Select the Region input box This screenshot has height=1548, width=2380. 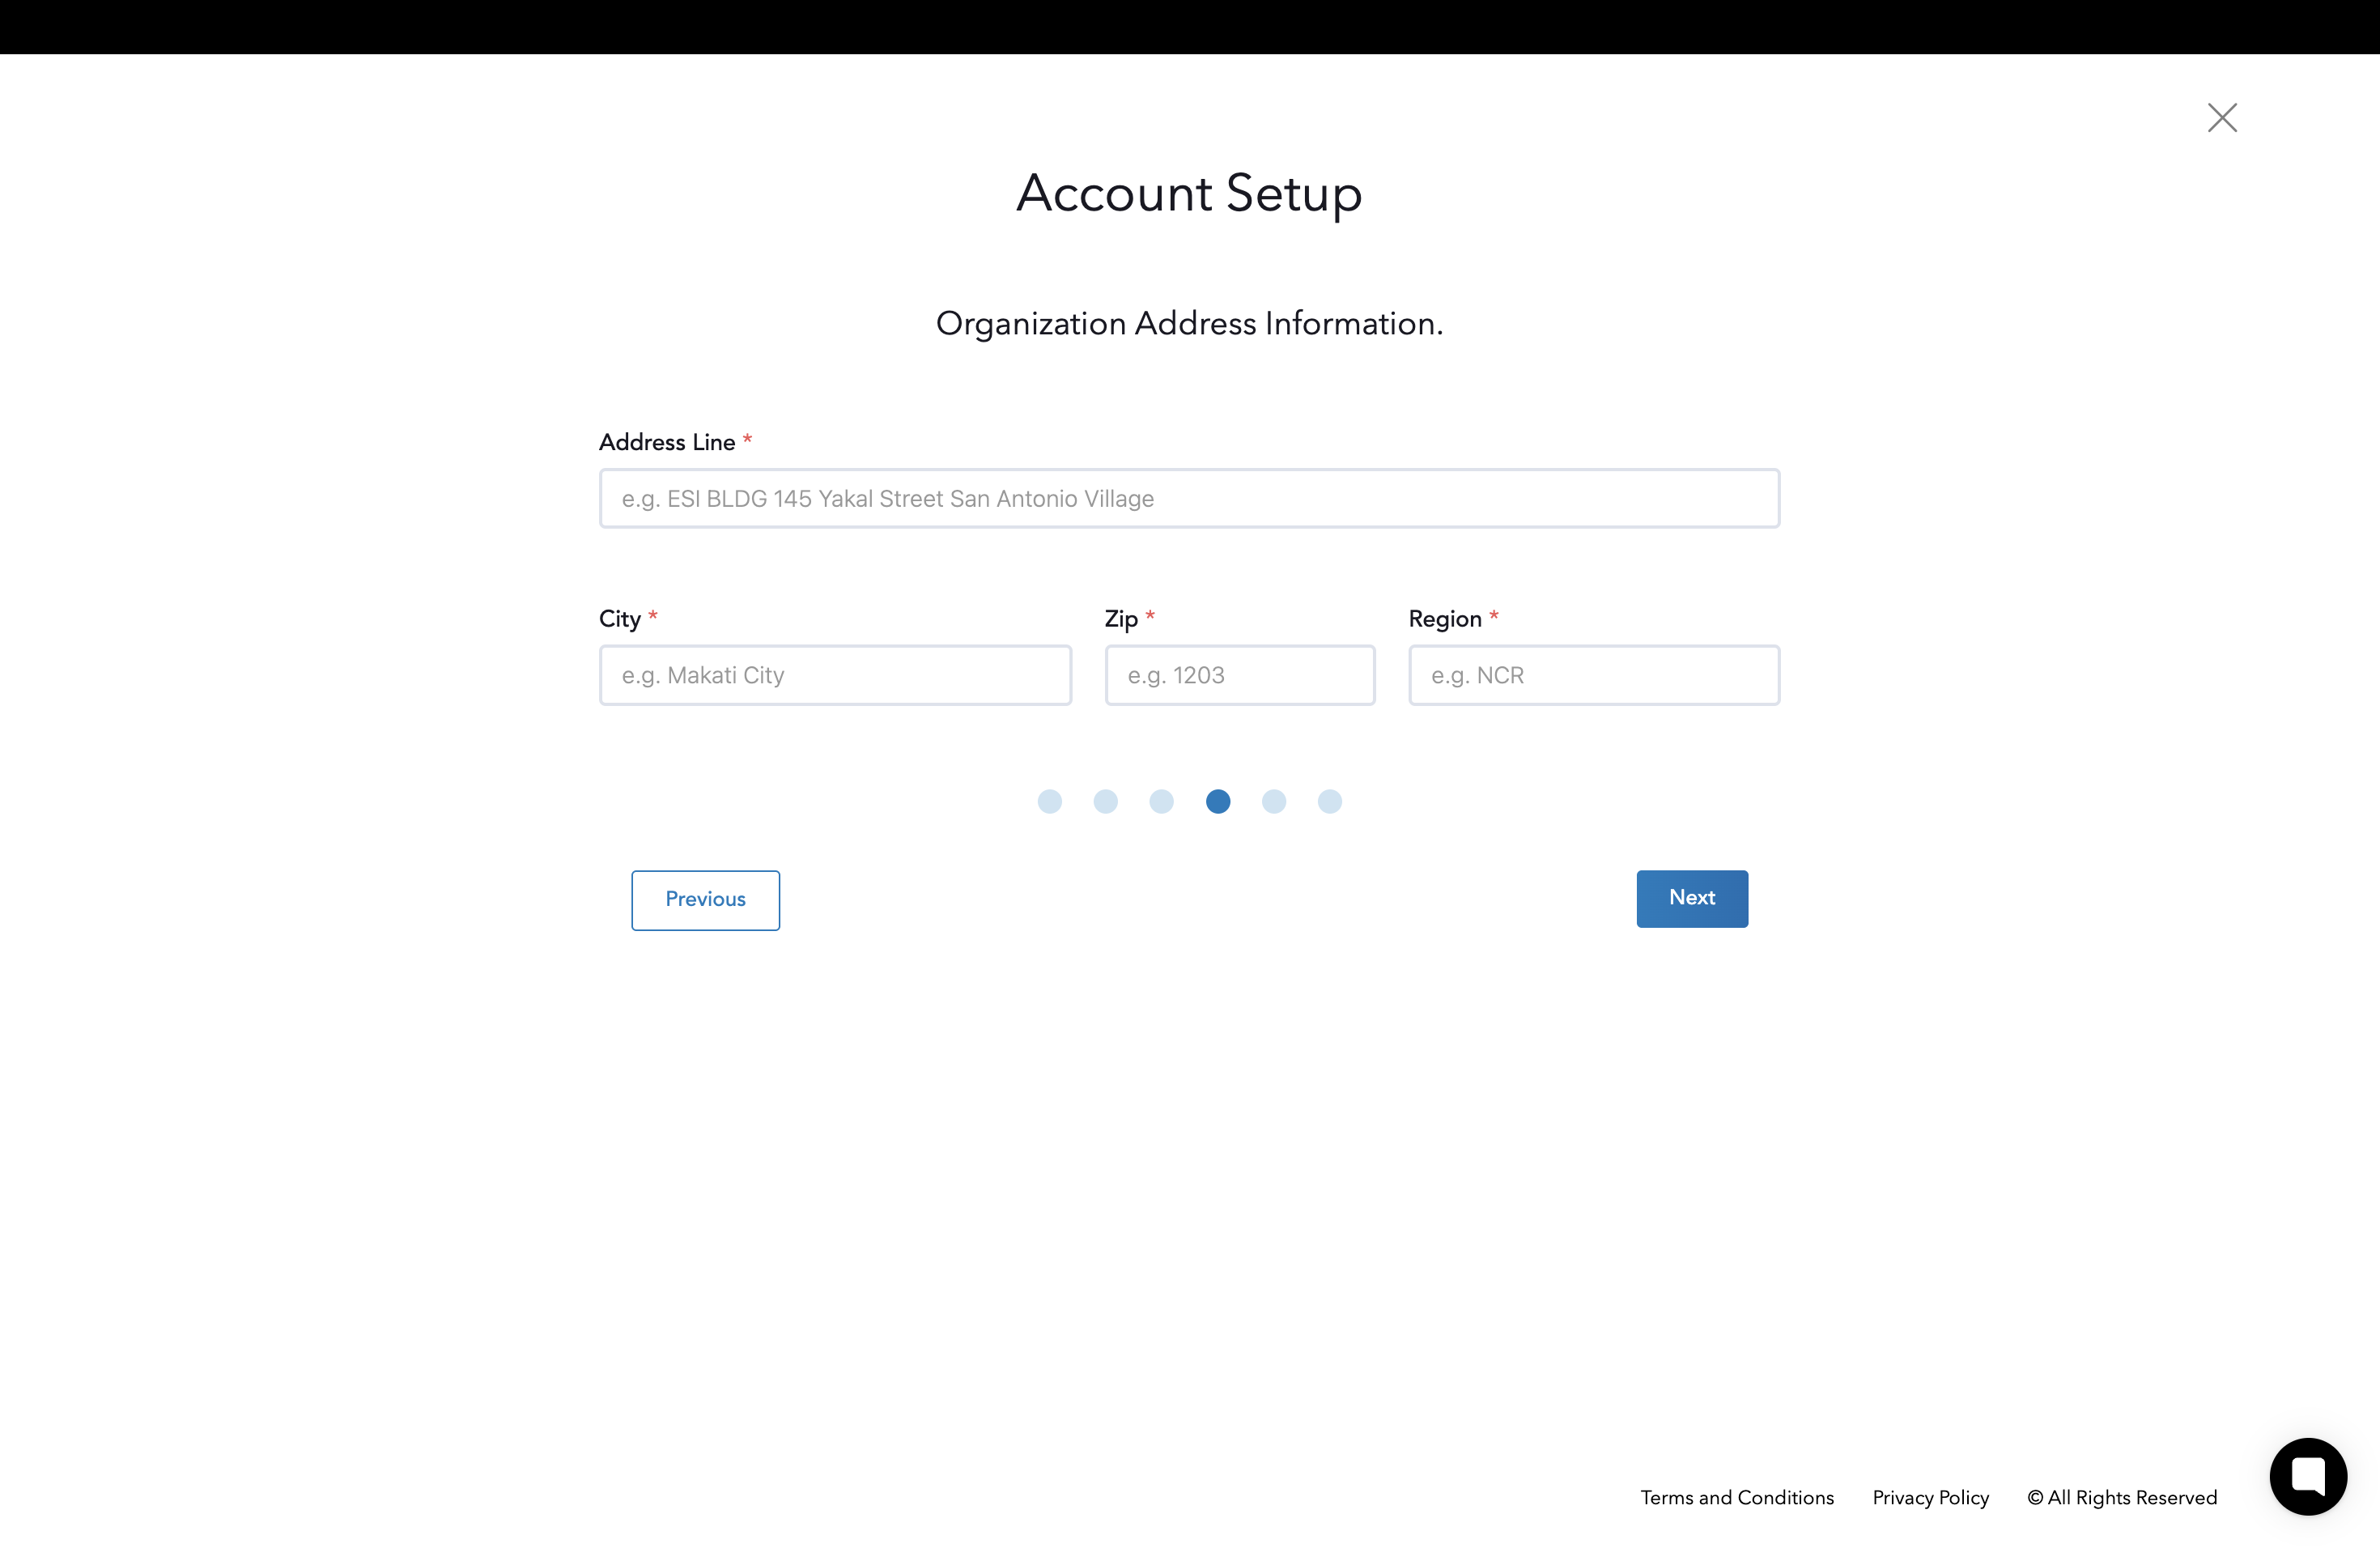1593,675
